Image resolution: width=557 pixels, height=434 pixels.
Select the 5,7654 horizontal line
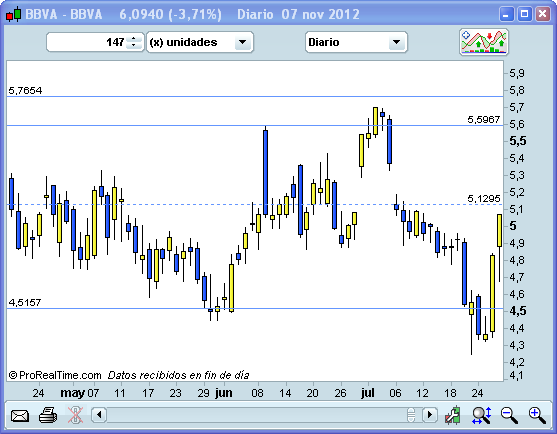[x=255, y=96]
